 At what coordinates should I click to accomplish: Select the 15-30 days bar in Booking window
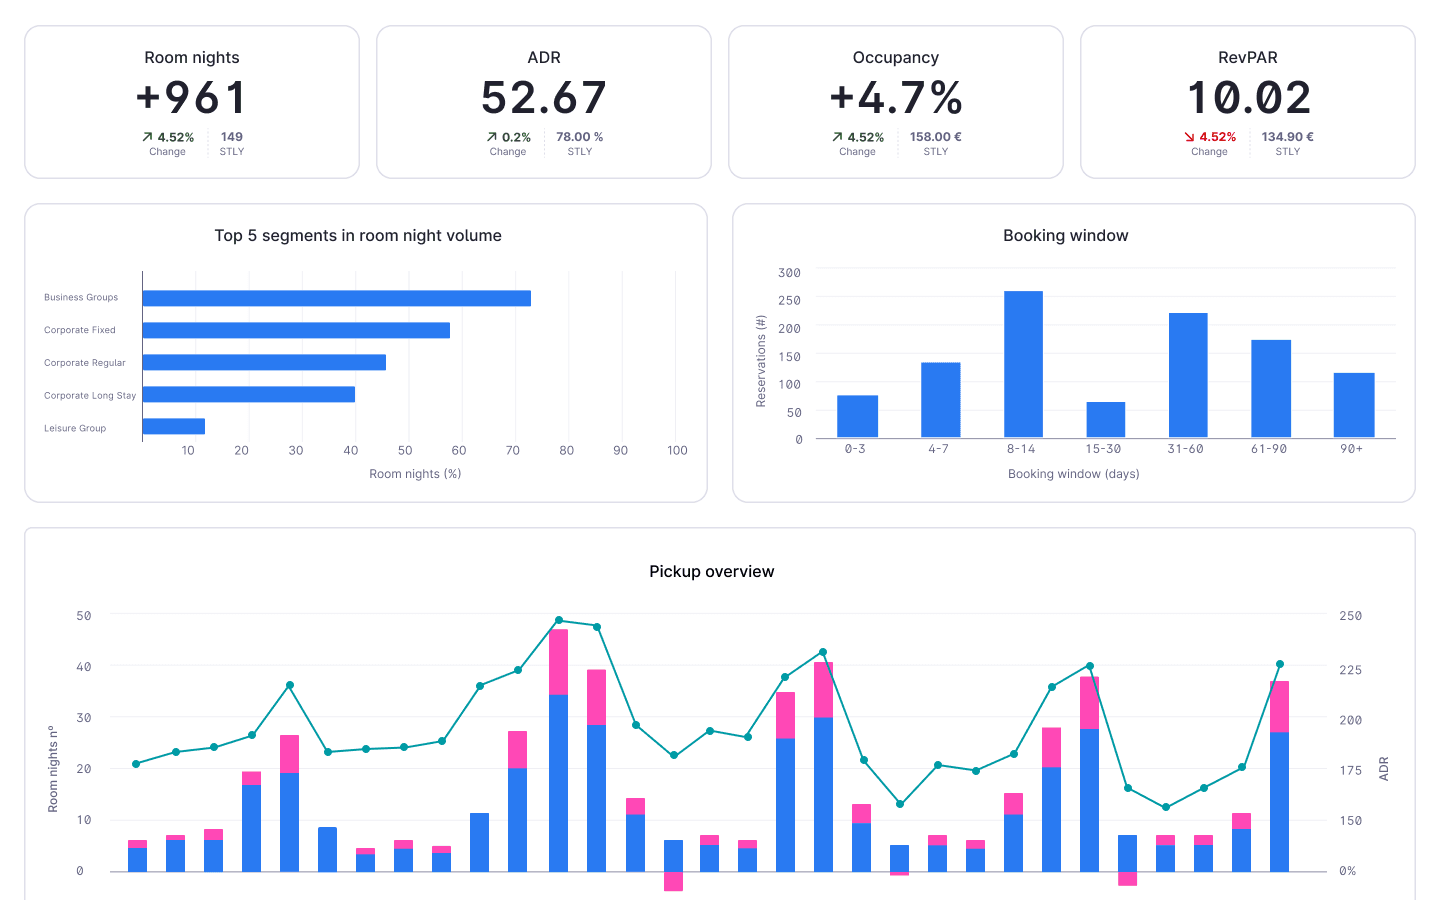[x=1106, y=420]
